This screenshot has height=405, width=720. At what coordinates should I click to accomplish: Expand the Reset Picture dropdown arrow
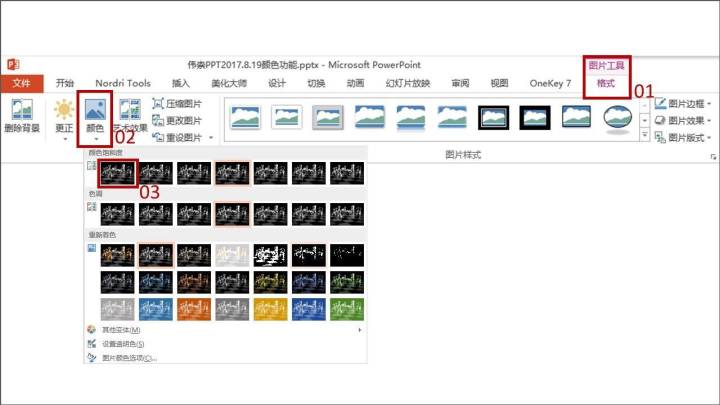(x=211, y=138)
